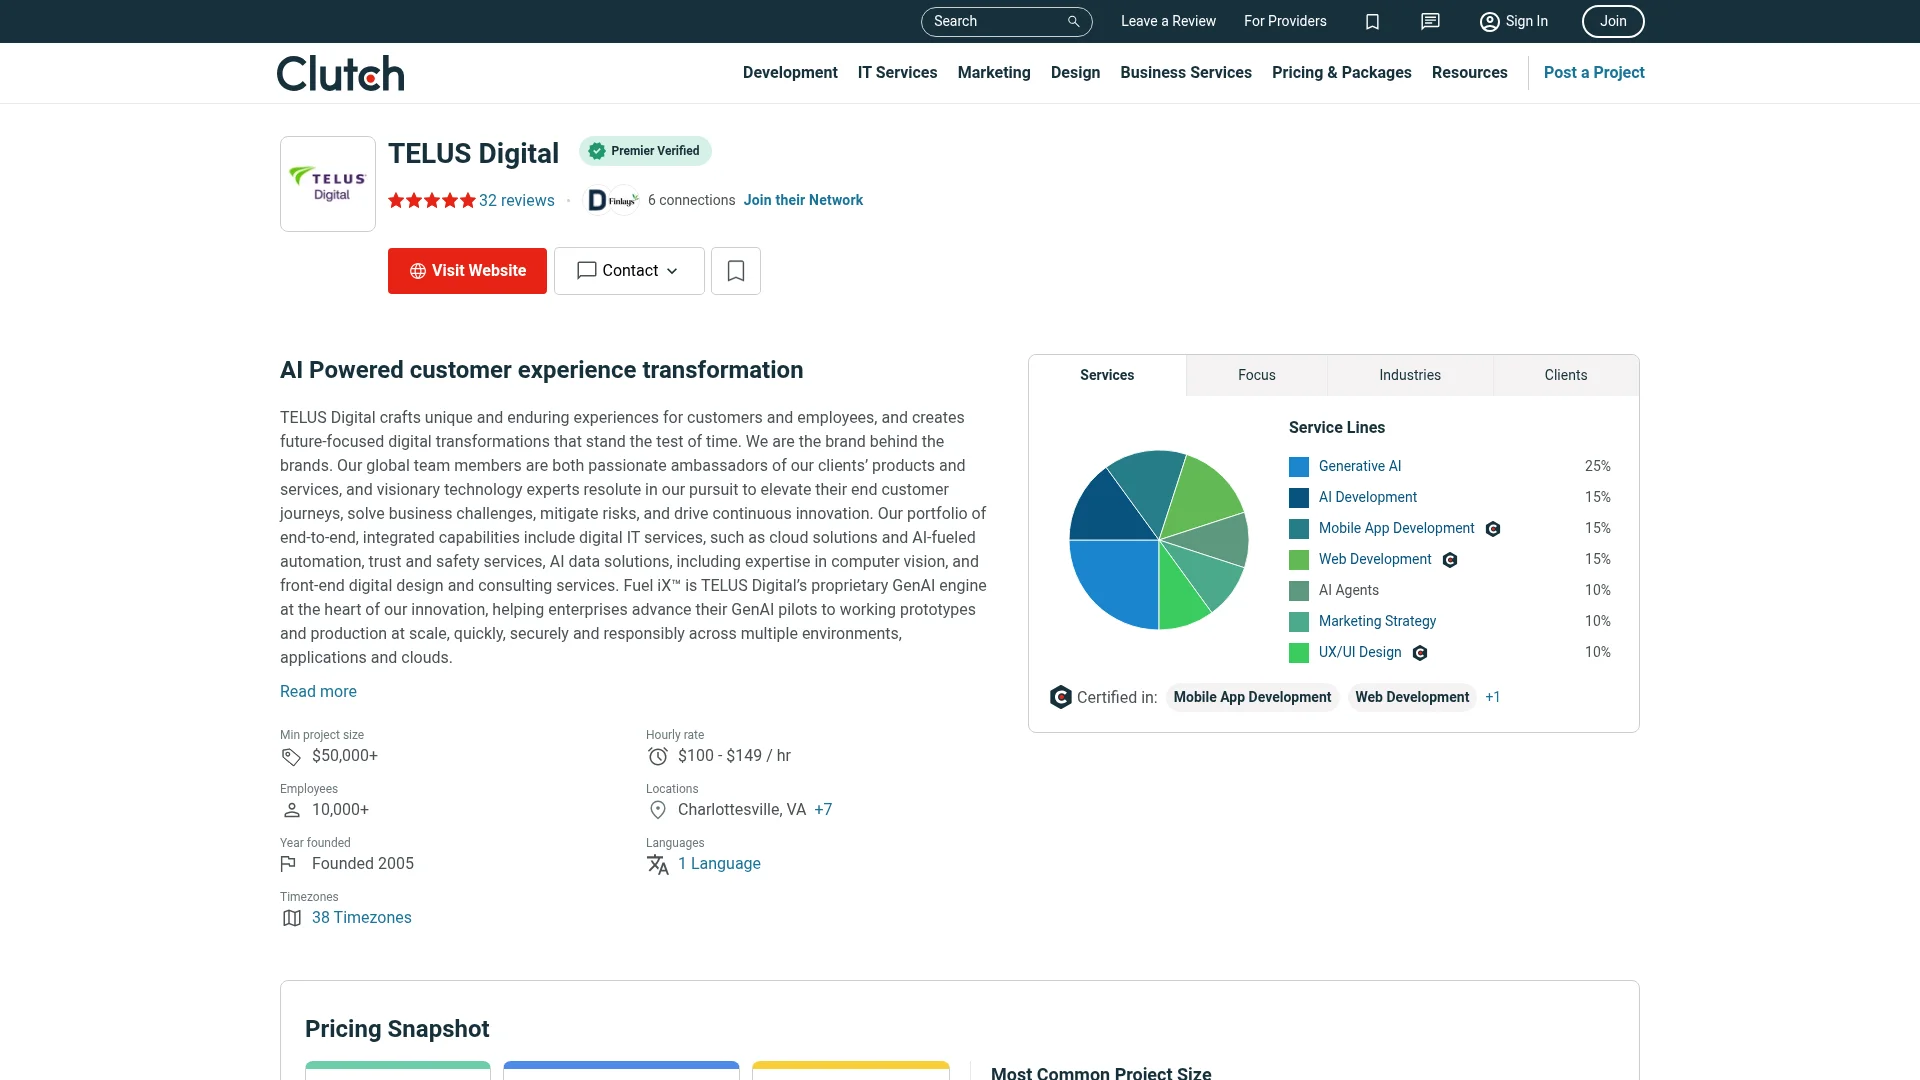The height and width of the screenshot is (1080, 1920).
Task: Open the Generative AI service link
Action: pyautogui.click(x=1360, y=467)
